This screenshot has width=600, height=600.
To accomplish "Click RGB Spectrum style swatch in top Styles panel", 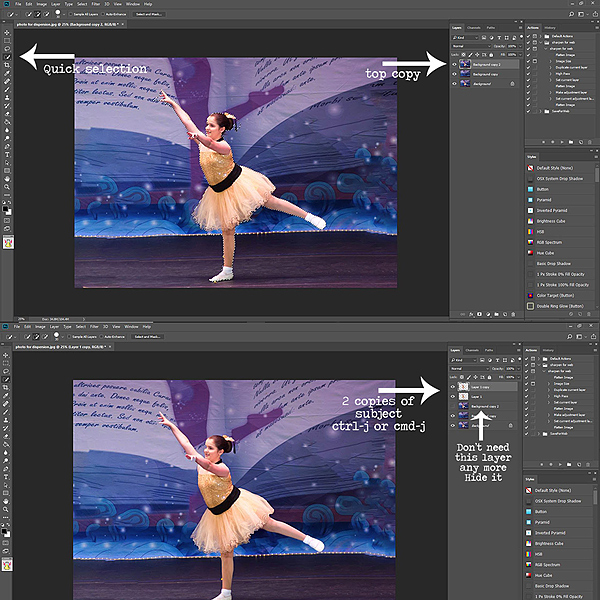I will pyautogui.click(x=530, y=242).
